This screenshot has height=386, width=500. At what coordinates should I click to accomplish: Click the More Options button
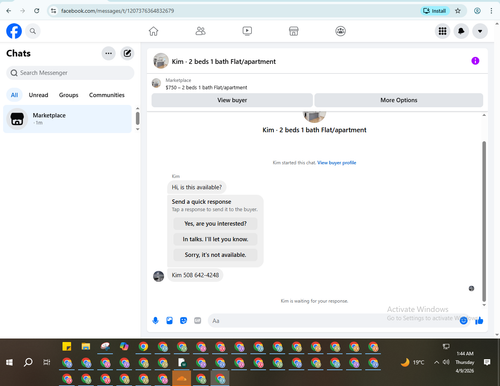click(x=399, y=100)
